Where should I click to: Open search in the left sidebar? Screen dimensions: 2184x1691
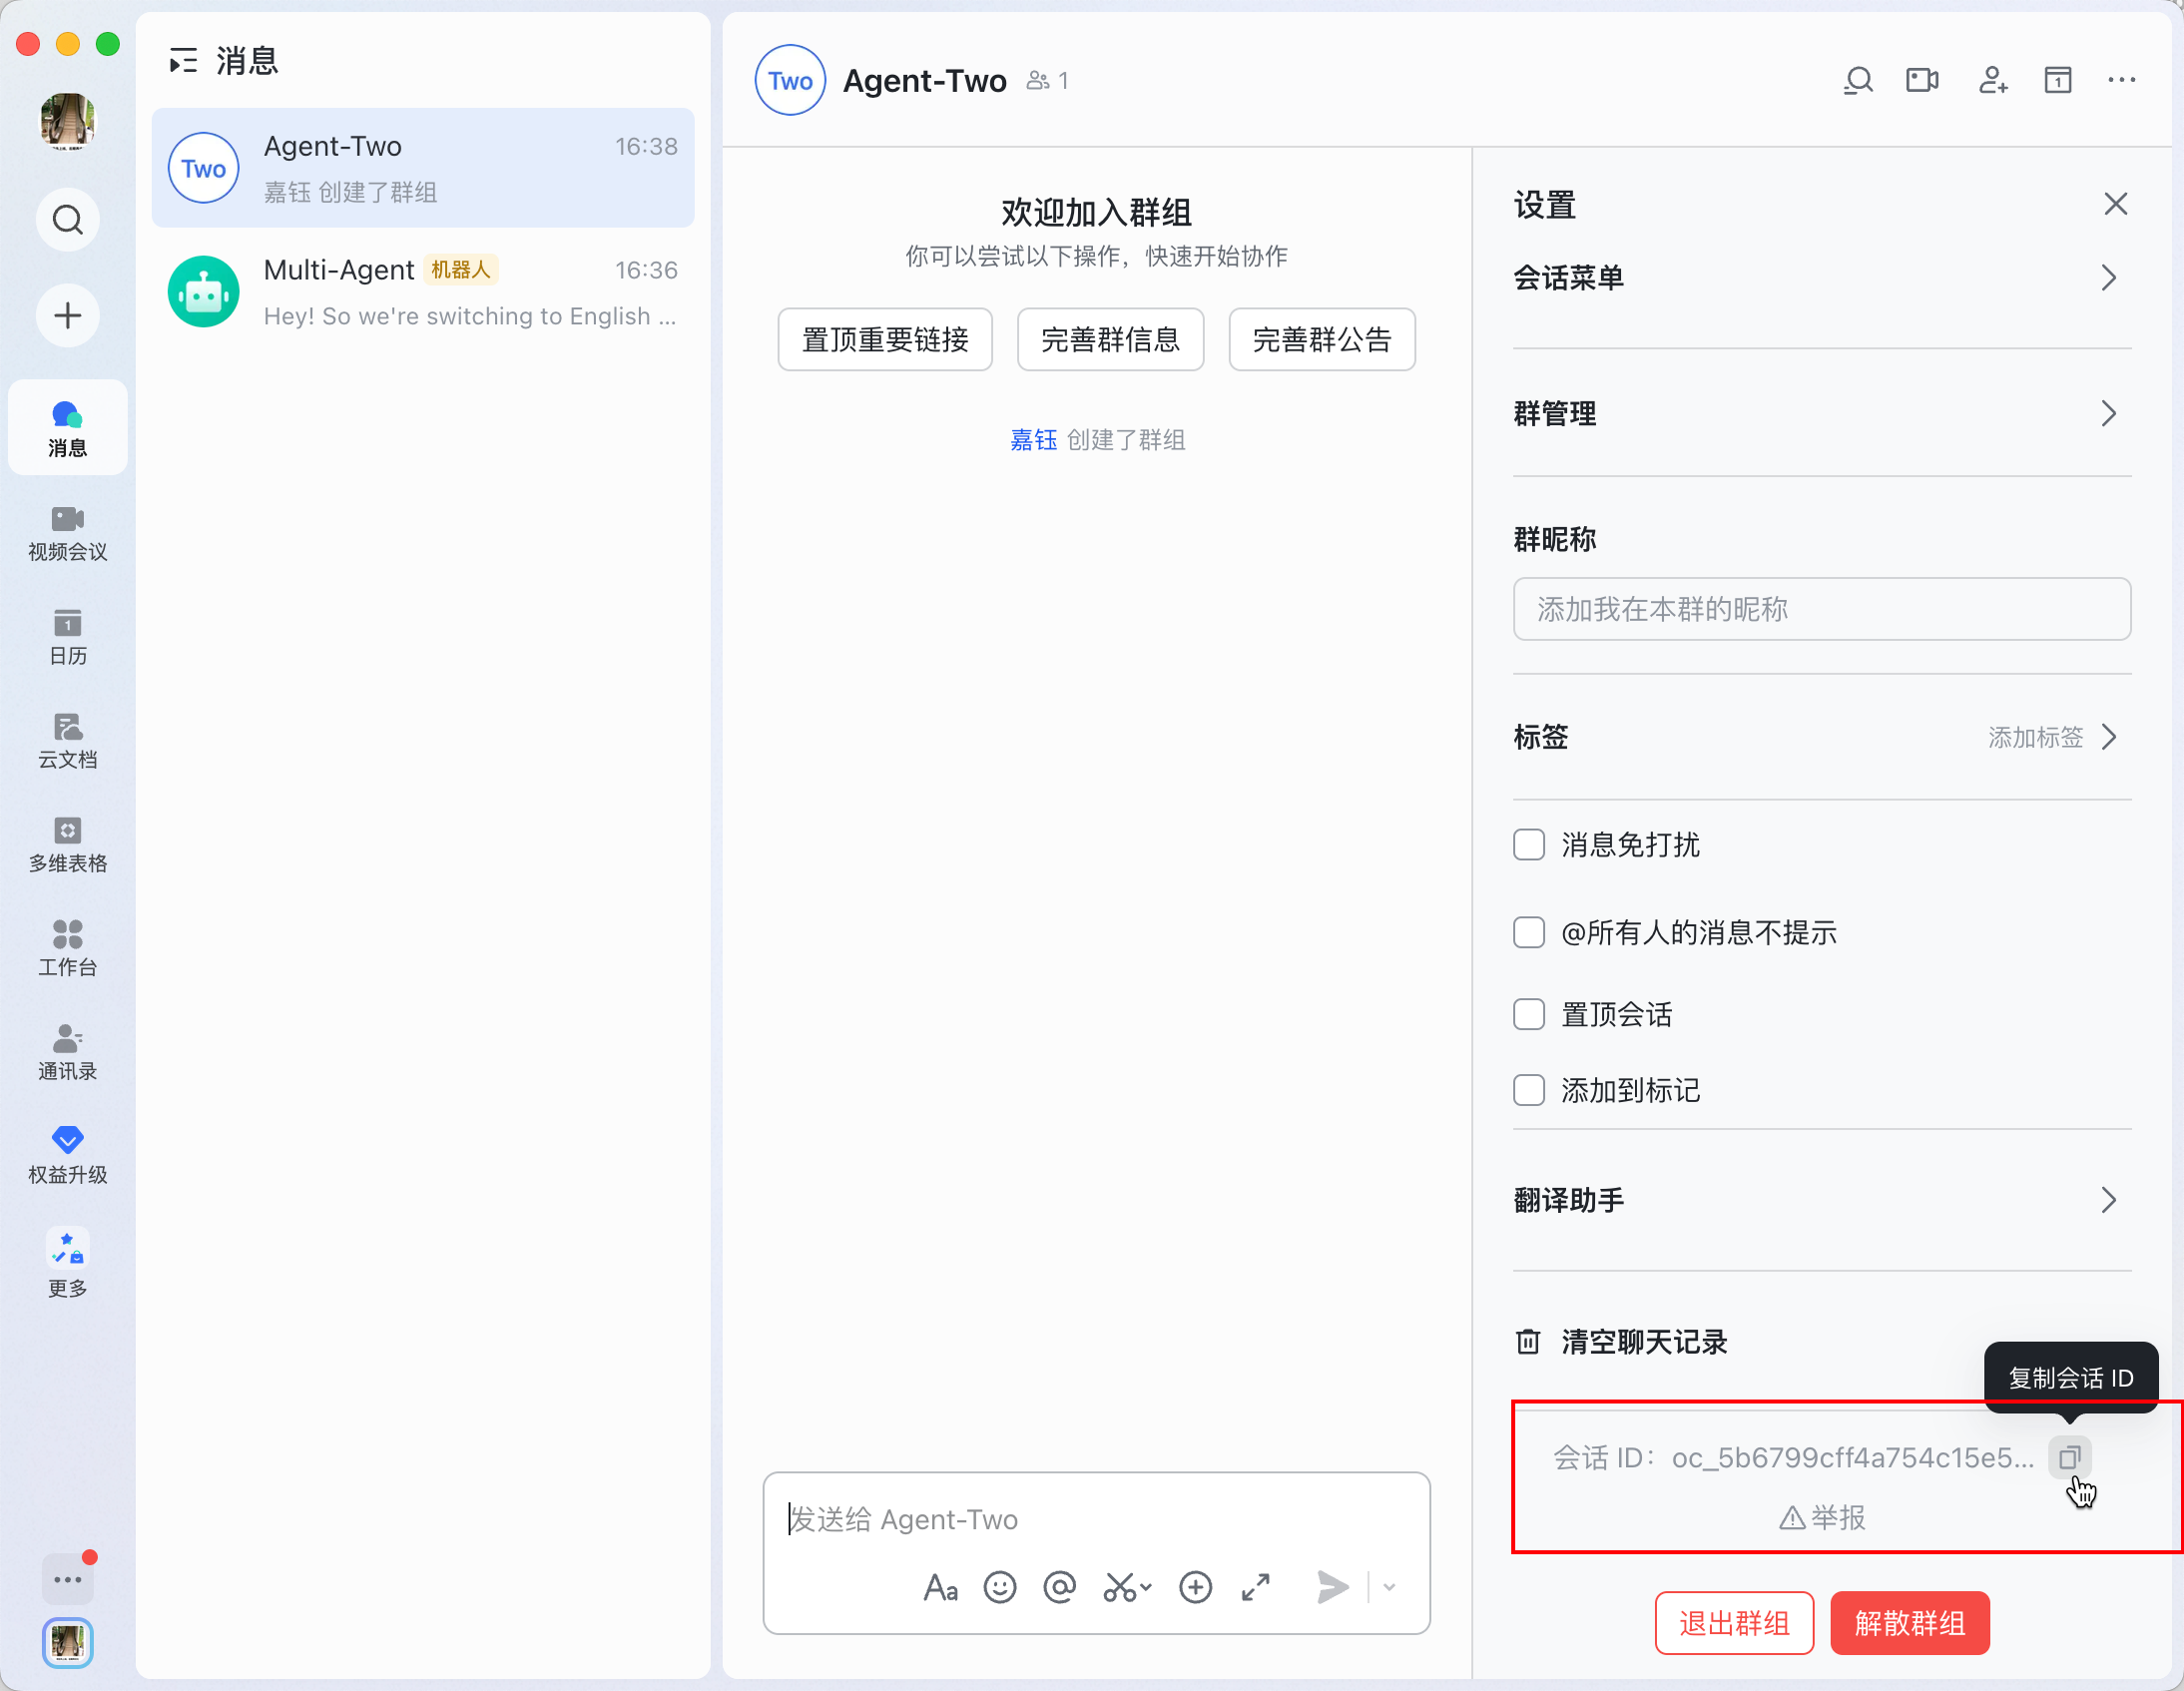pos(67,219)
